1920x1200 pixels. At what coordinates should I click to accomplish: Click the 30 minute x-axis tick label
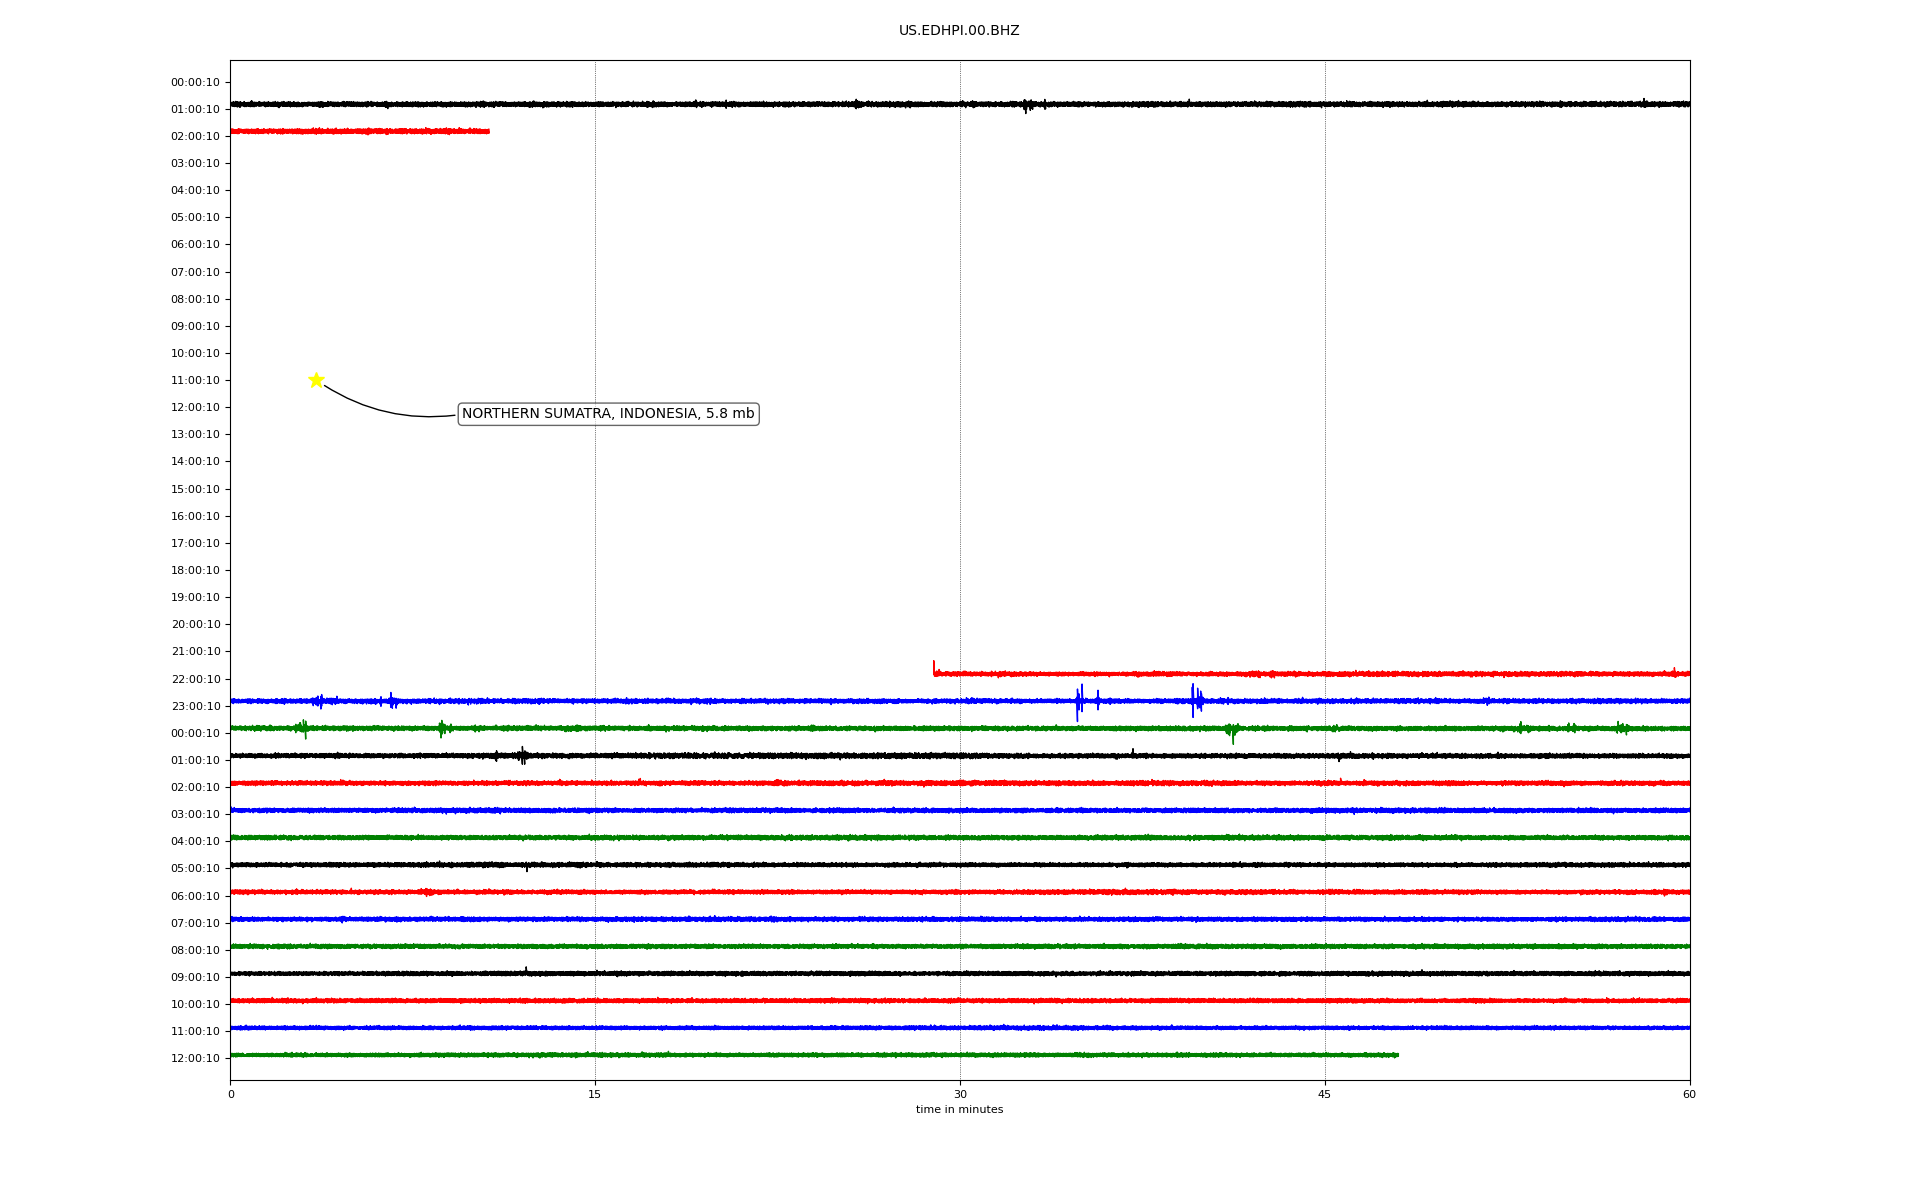960,1094
